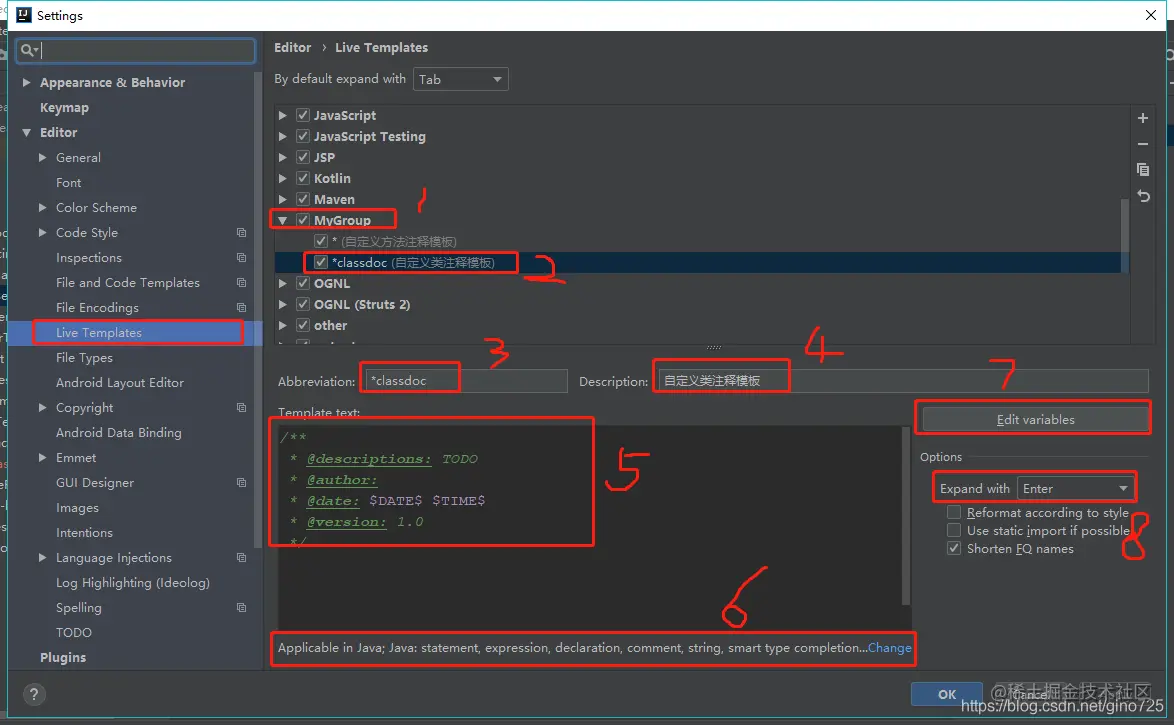Click project-level icon beside File Encodings

point(241,308)
